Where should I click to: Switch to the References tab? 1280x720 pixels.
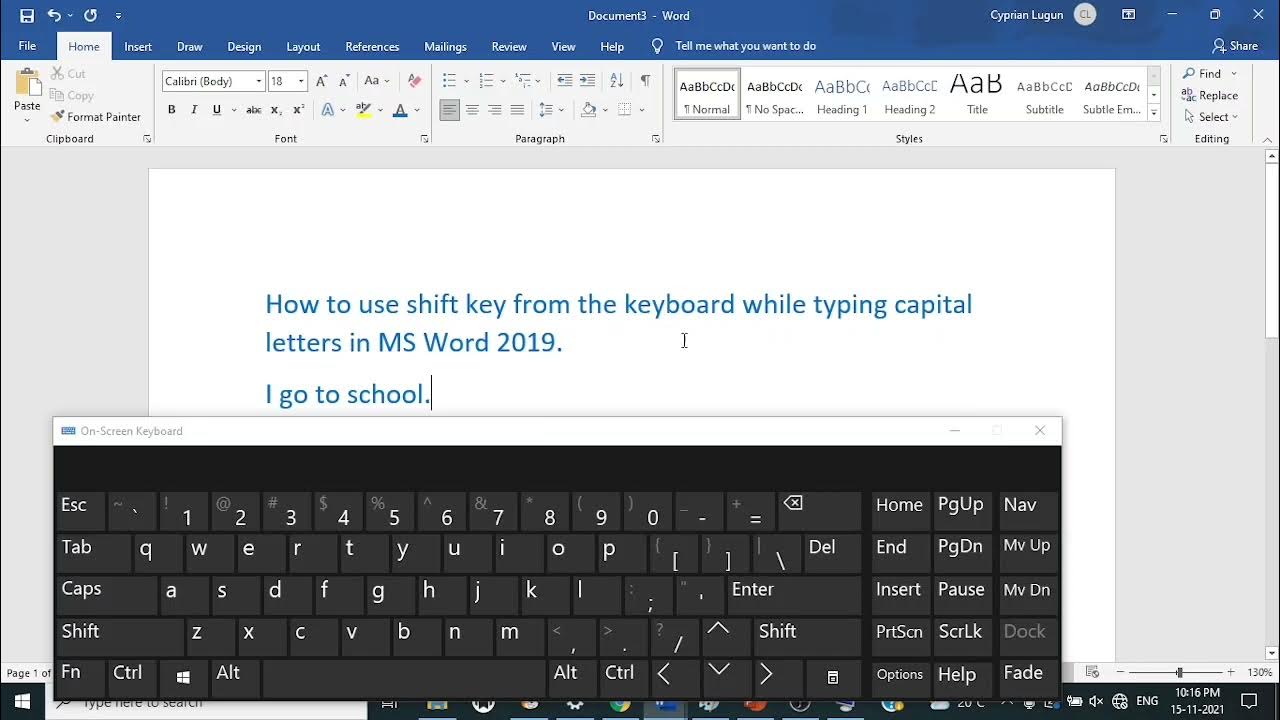point(372,46)
